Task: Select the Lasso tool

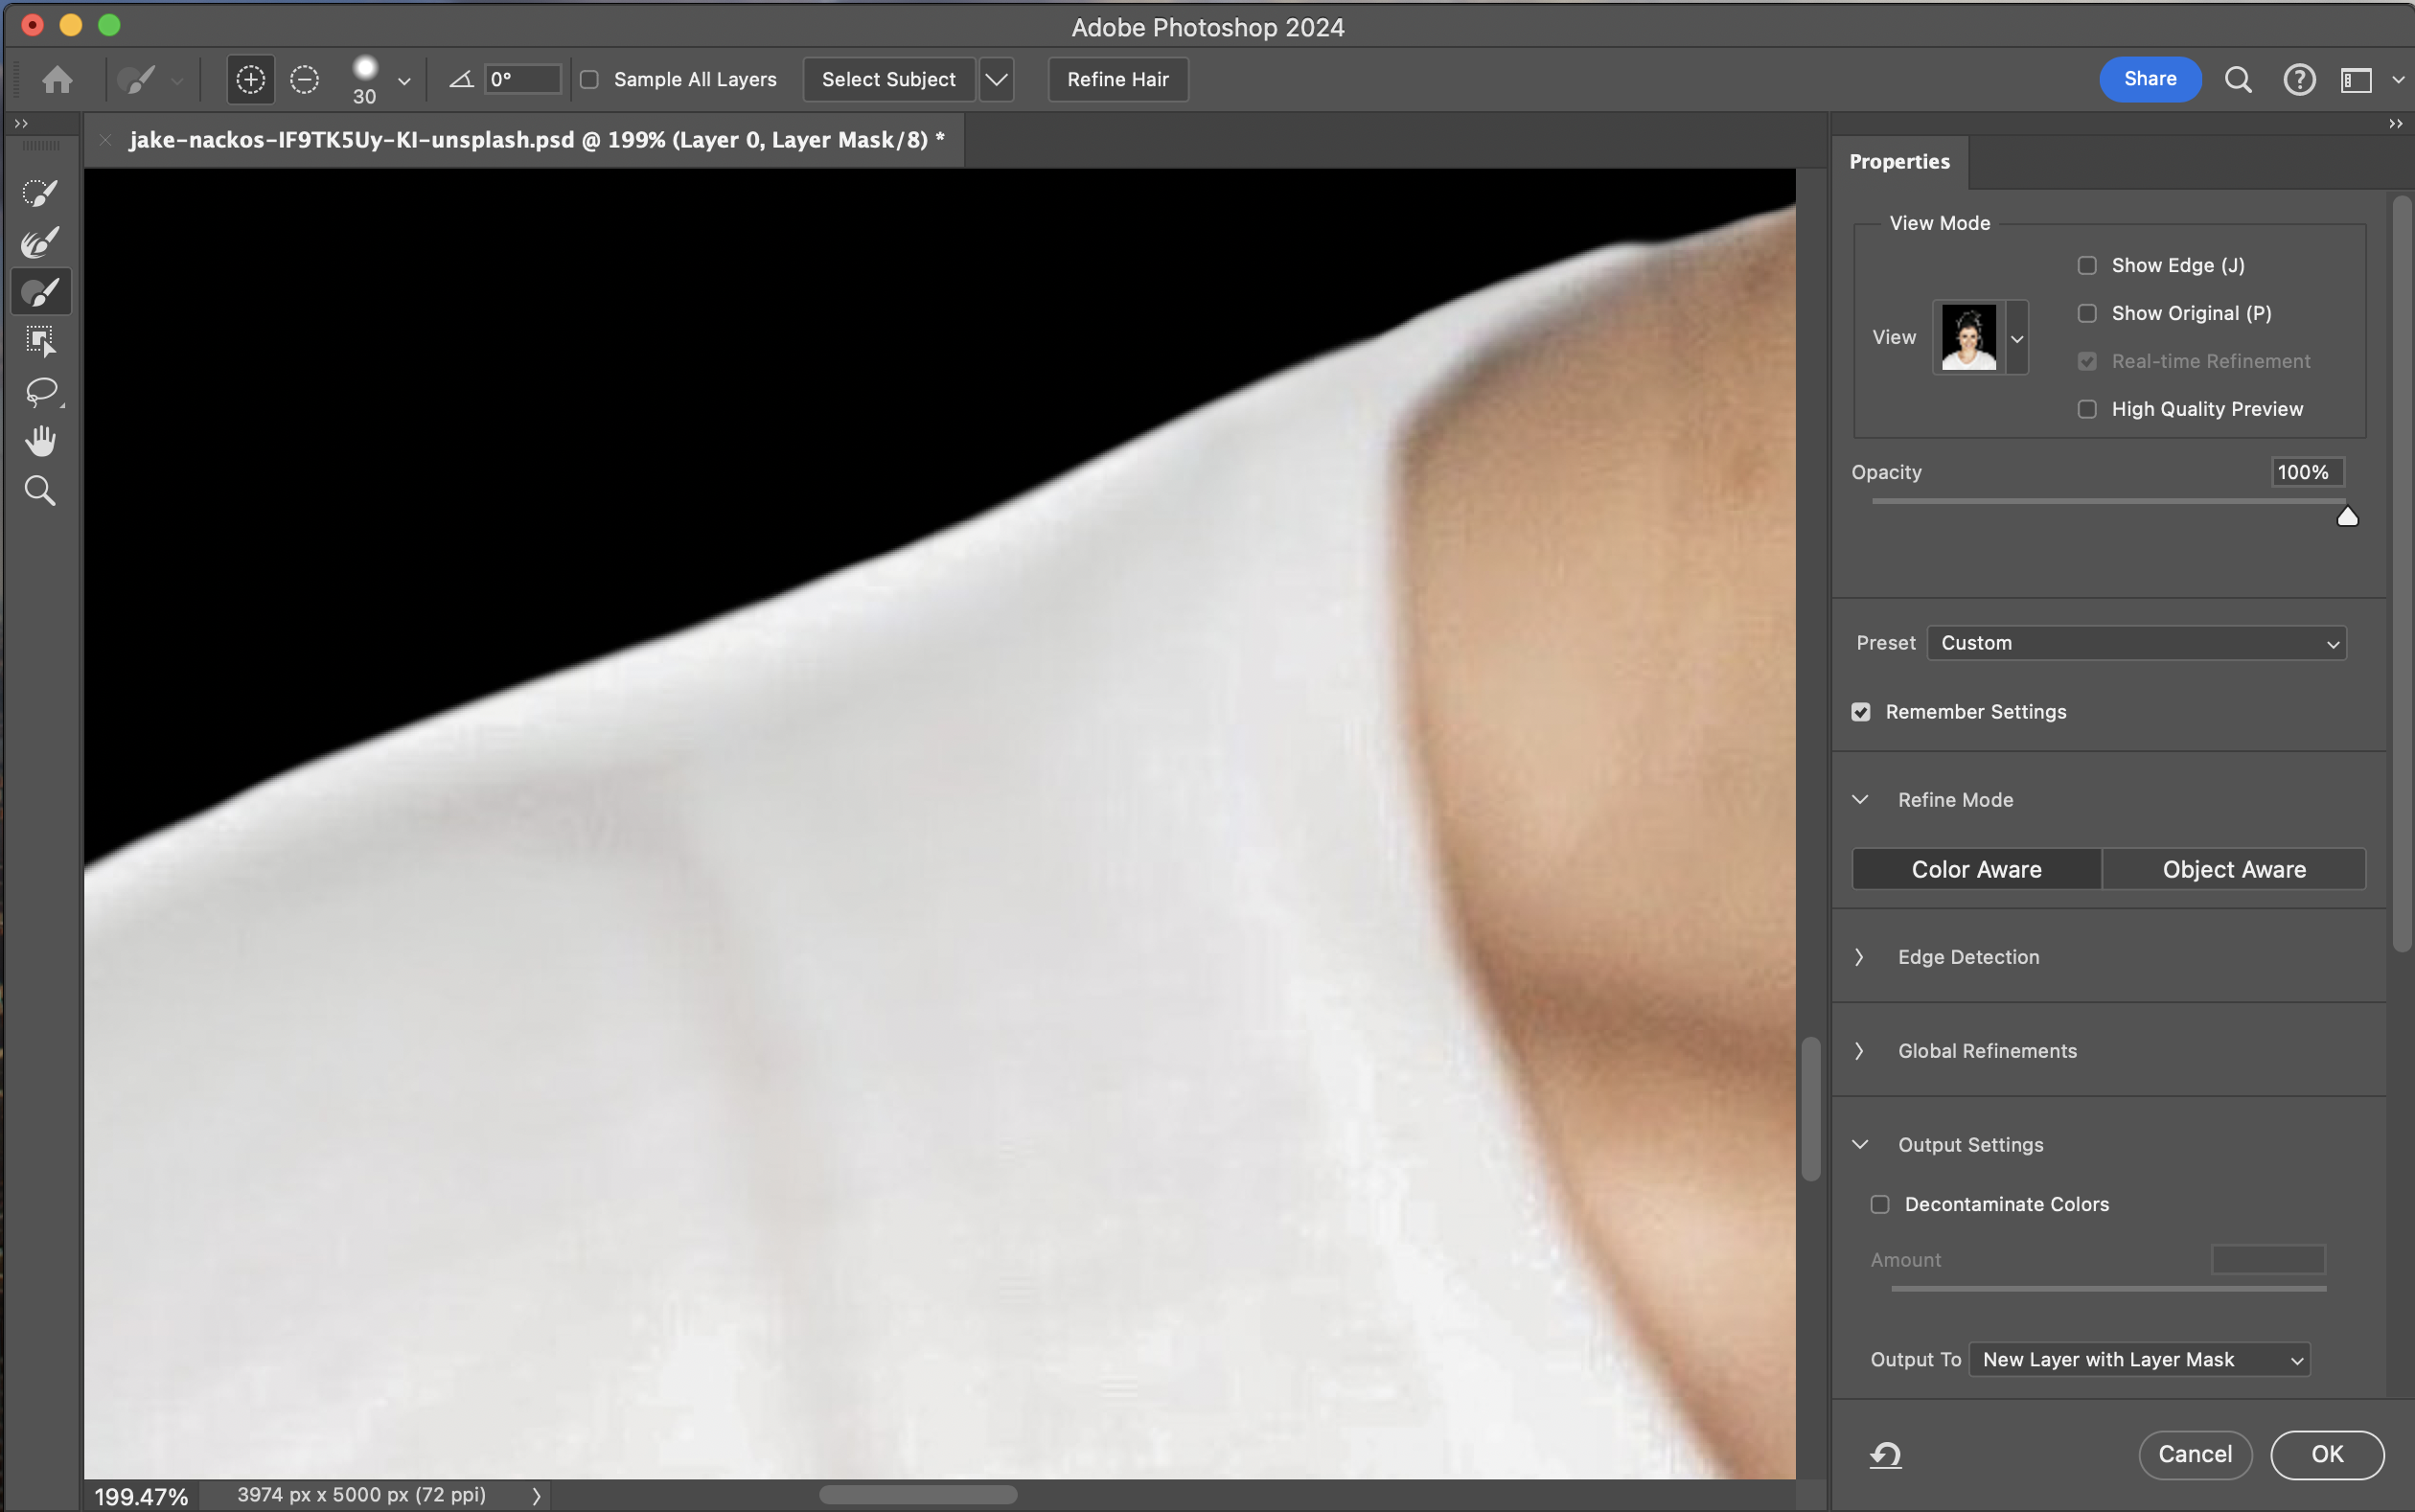Action: 40,391
